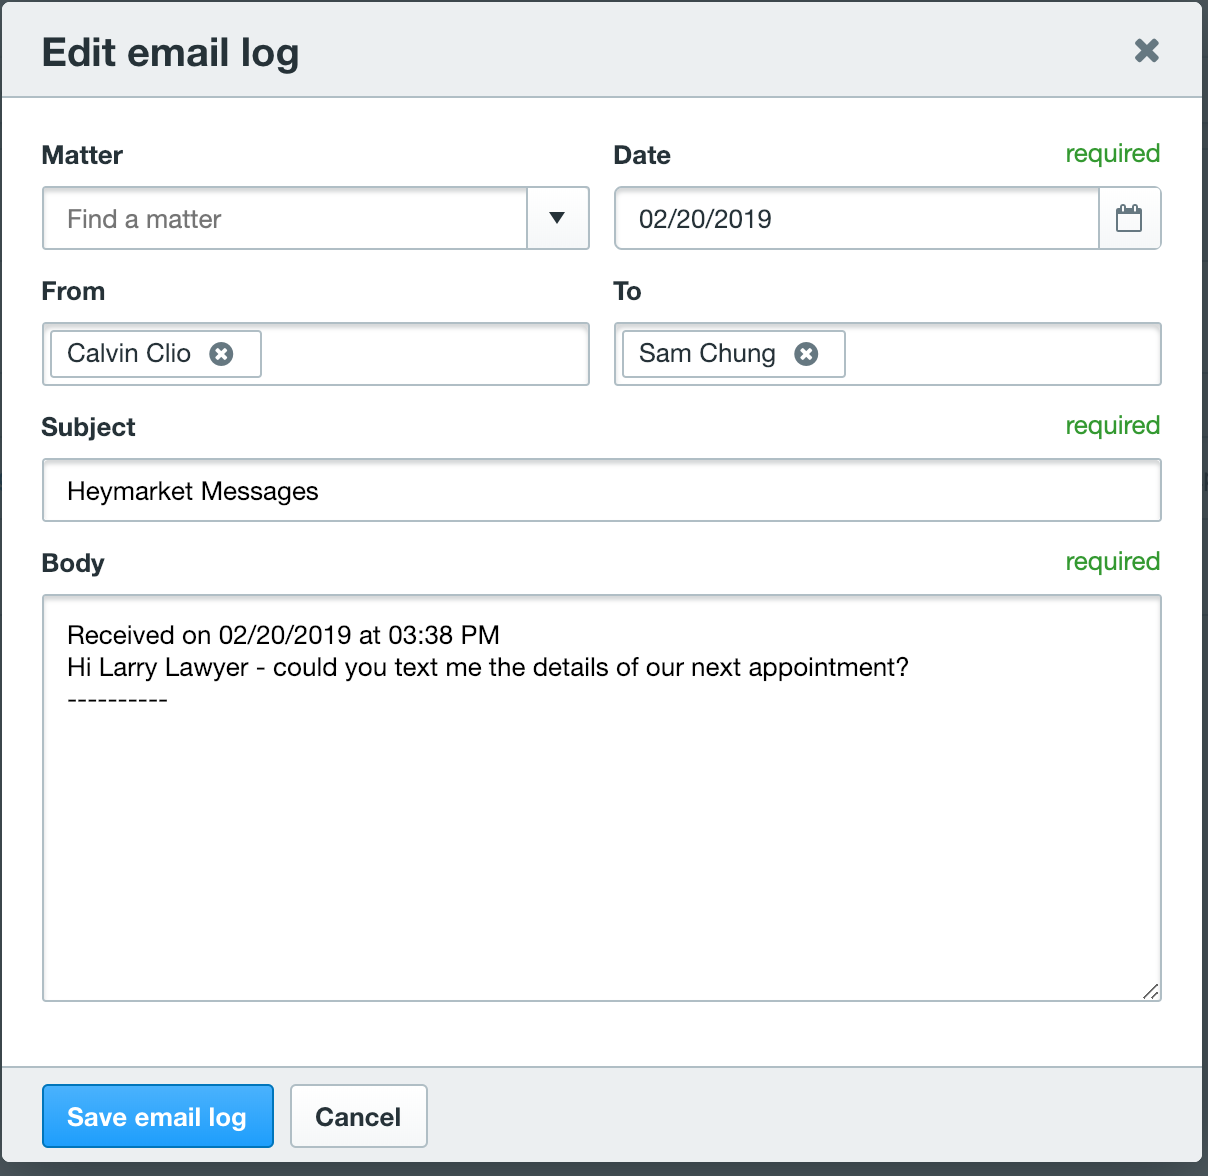Remove Sam Chung from the To field
This screenshot has width=1208, height=1176.
[806, 354]
